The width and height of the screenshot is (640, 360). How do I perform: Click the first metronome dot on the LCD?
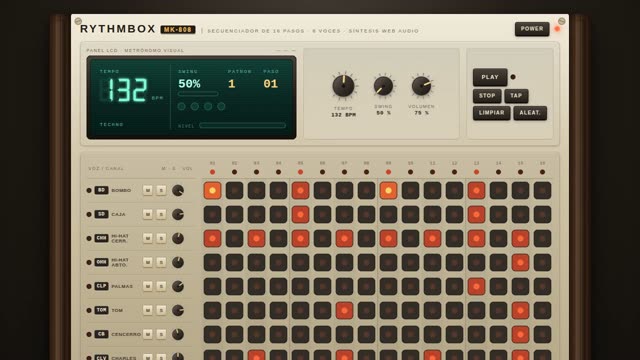[x=182, y=107]
